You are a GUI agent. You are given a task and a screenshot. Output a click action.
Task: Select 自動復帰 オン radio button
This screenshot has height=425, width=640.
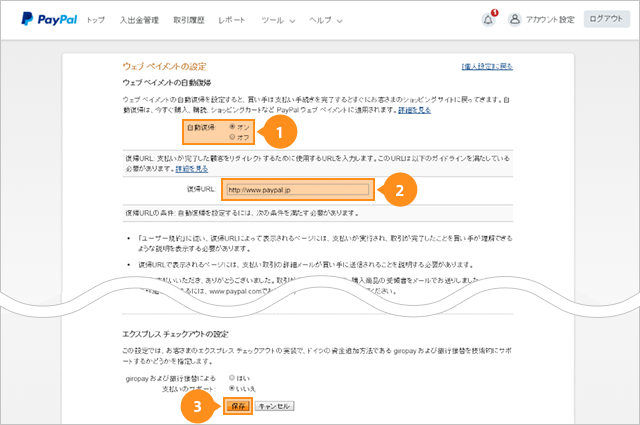pos(232,127)
